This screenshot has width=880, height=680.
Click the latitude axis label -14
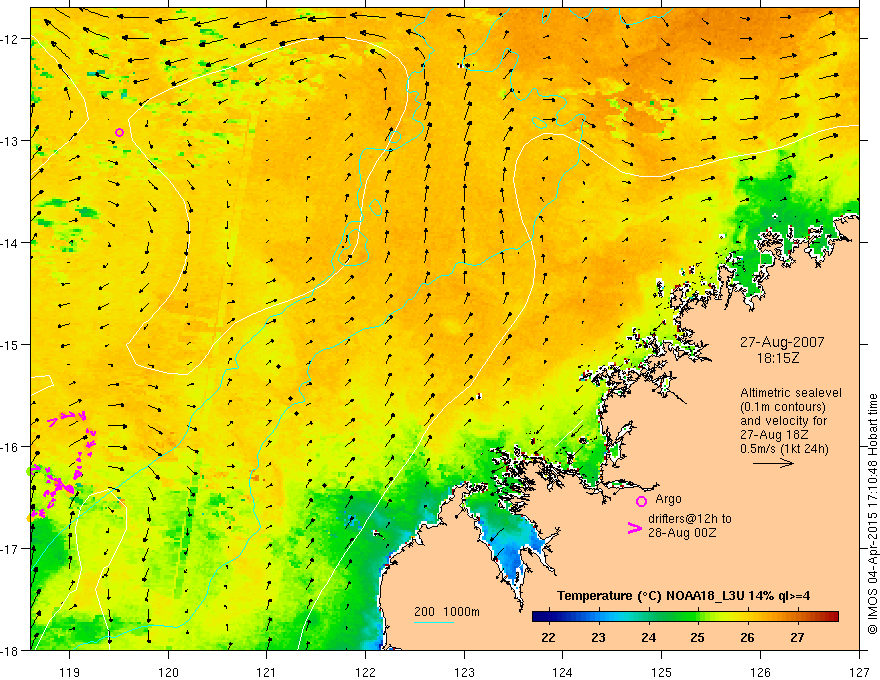pyautogui.click(x=11, y=243)
